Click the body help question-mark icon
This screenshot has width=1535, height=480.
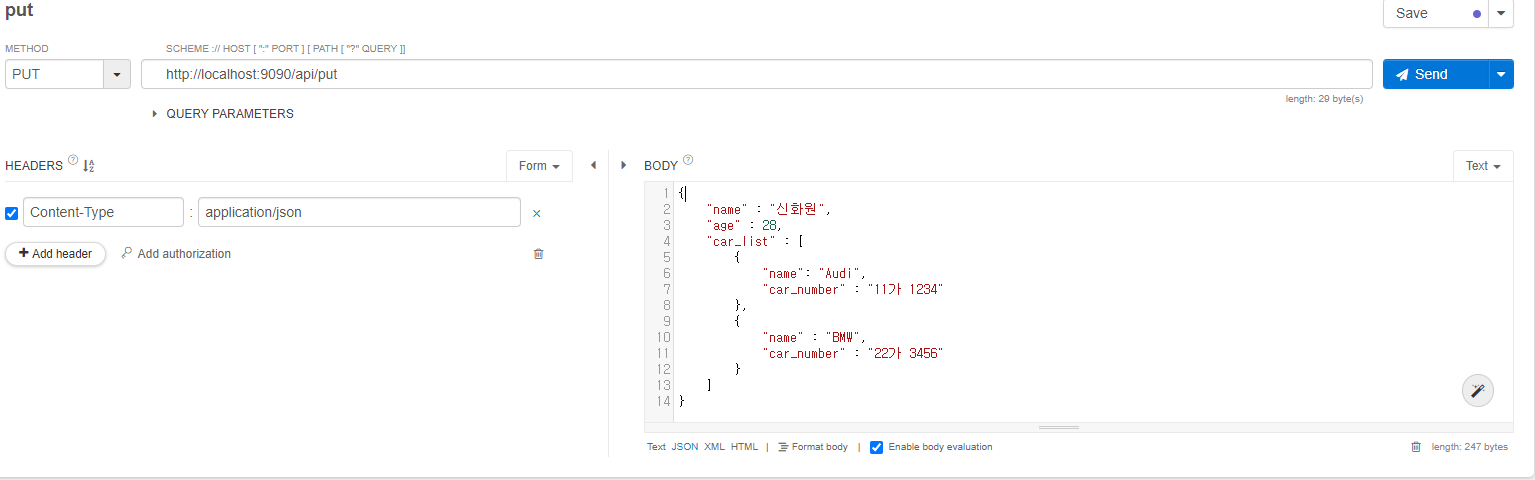pos(688,160)
